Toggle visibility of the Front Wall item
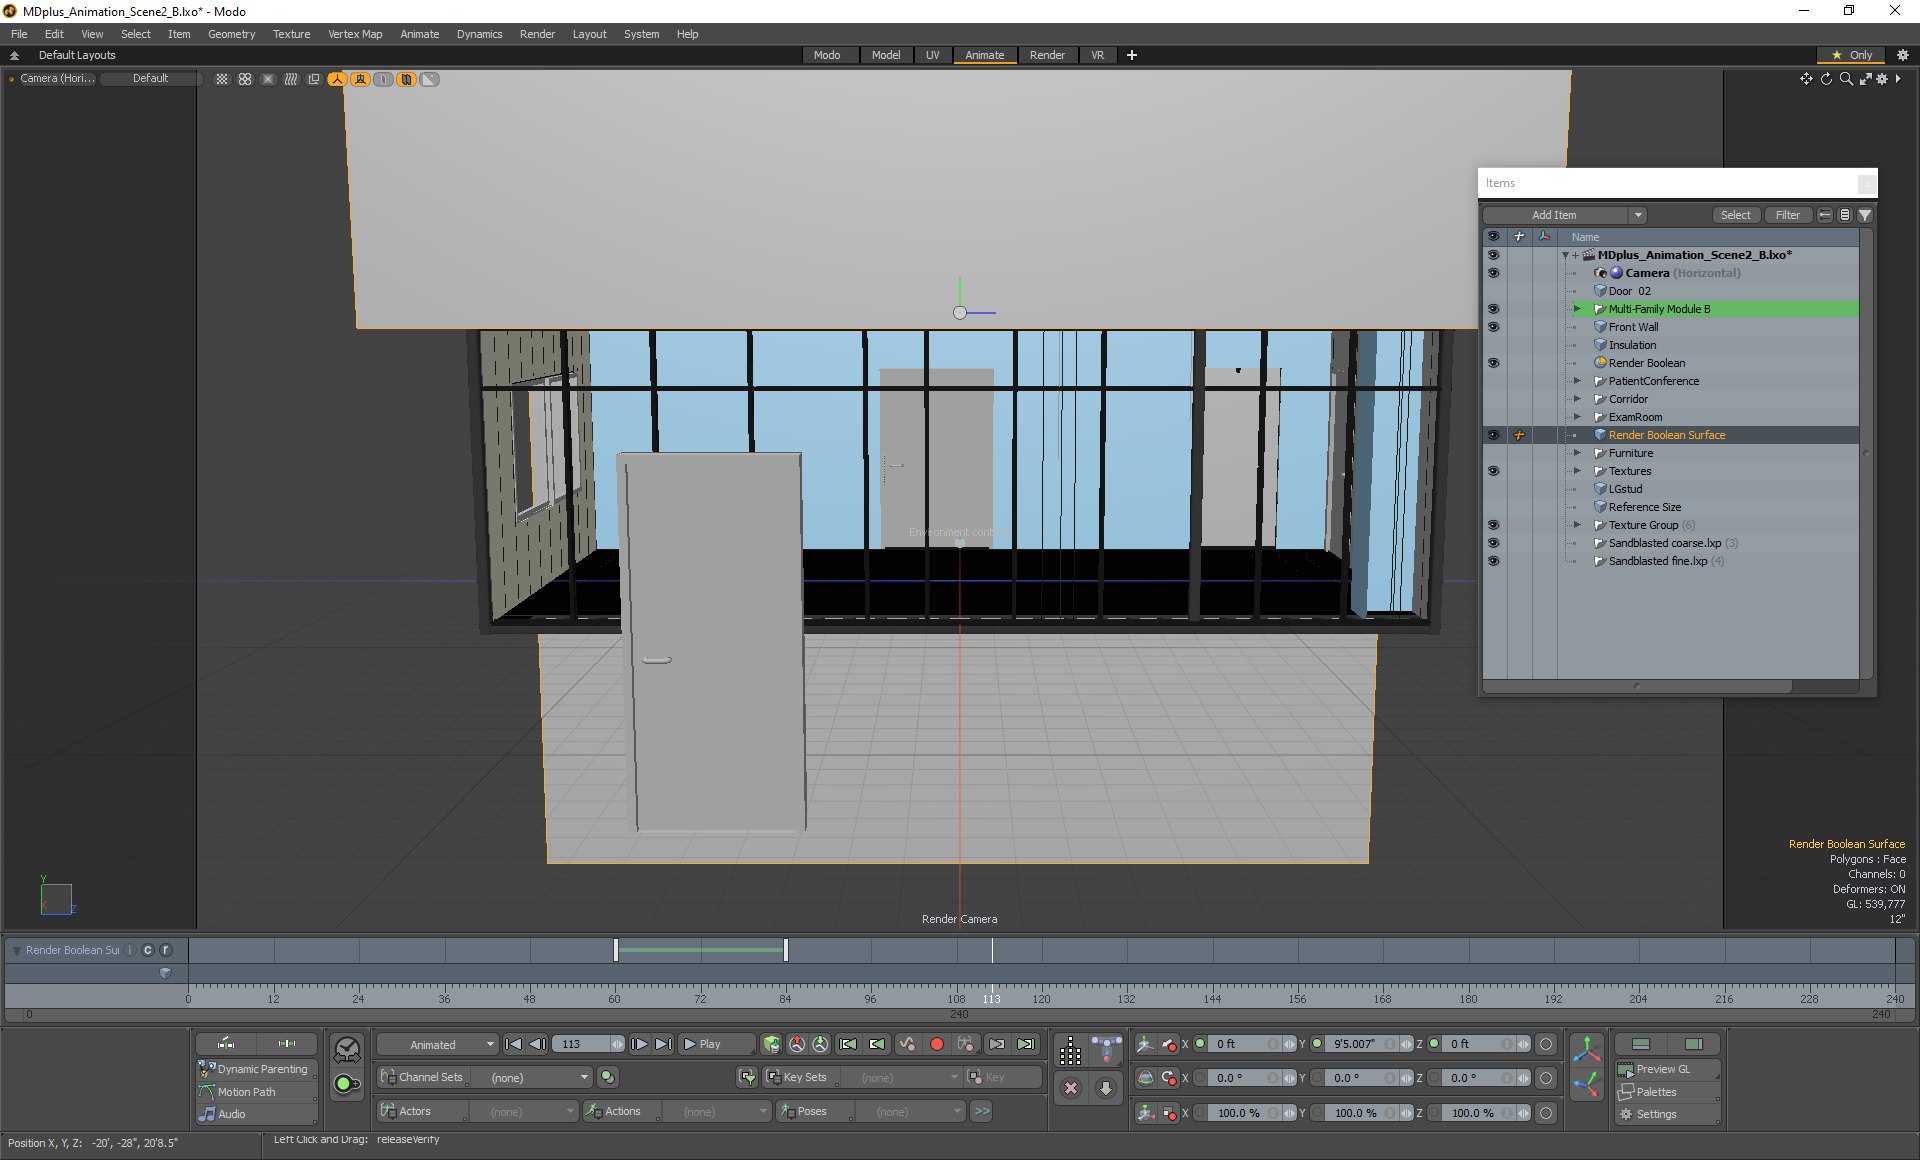 pyautogui.click(x=1493, y=327)
